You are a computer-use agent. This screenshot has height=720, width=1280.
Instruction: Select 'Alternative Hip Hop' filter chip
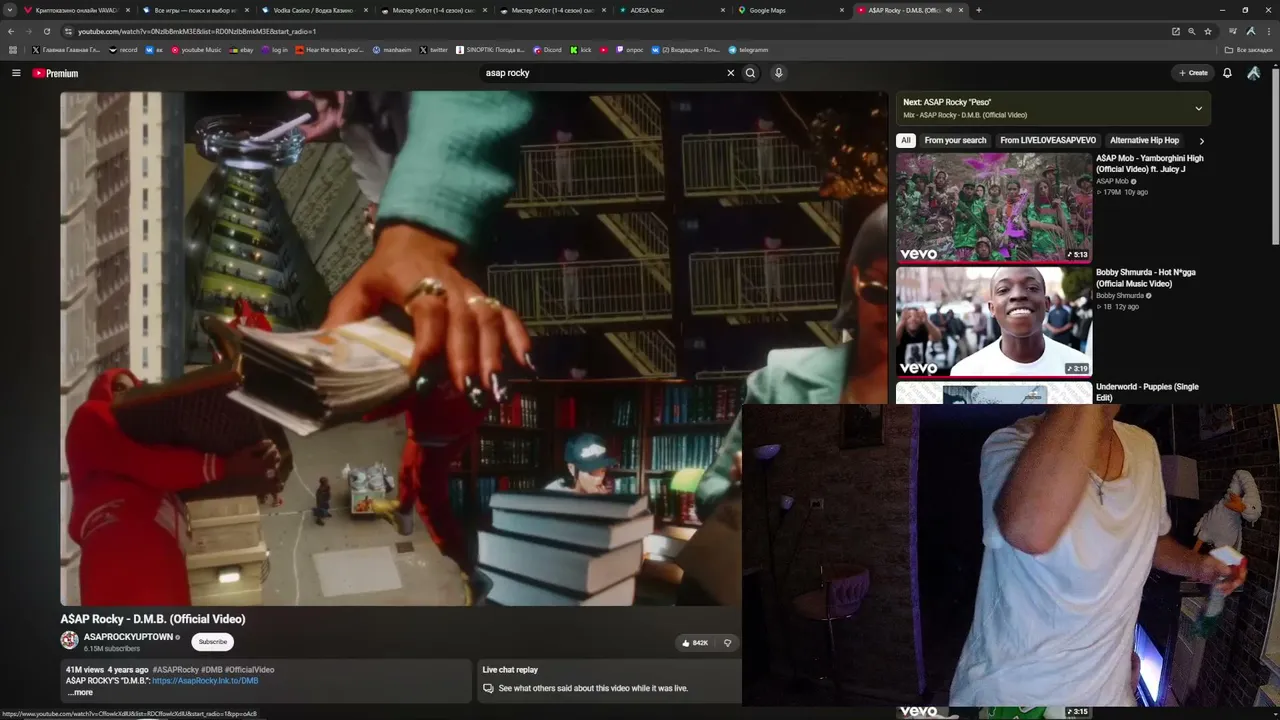(1144, 141)
